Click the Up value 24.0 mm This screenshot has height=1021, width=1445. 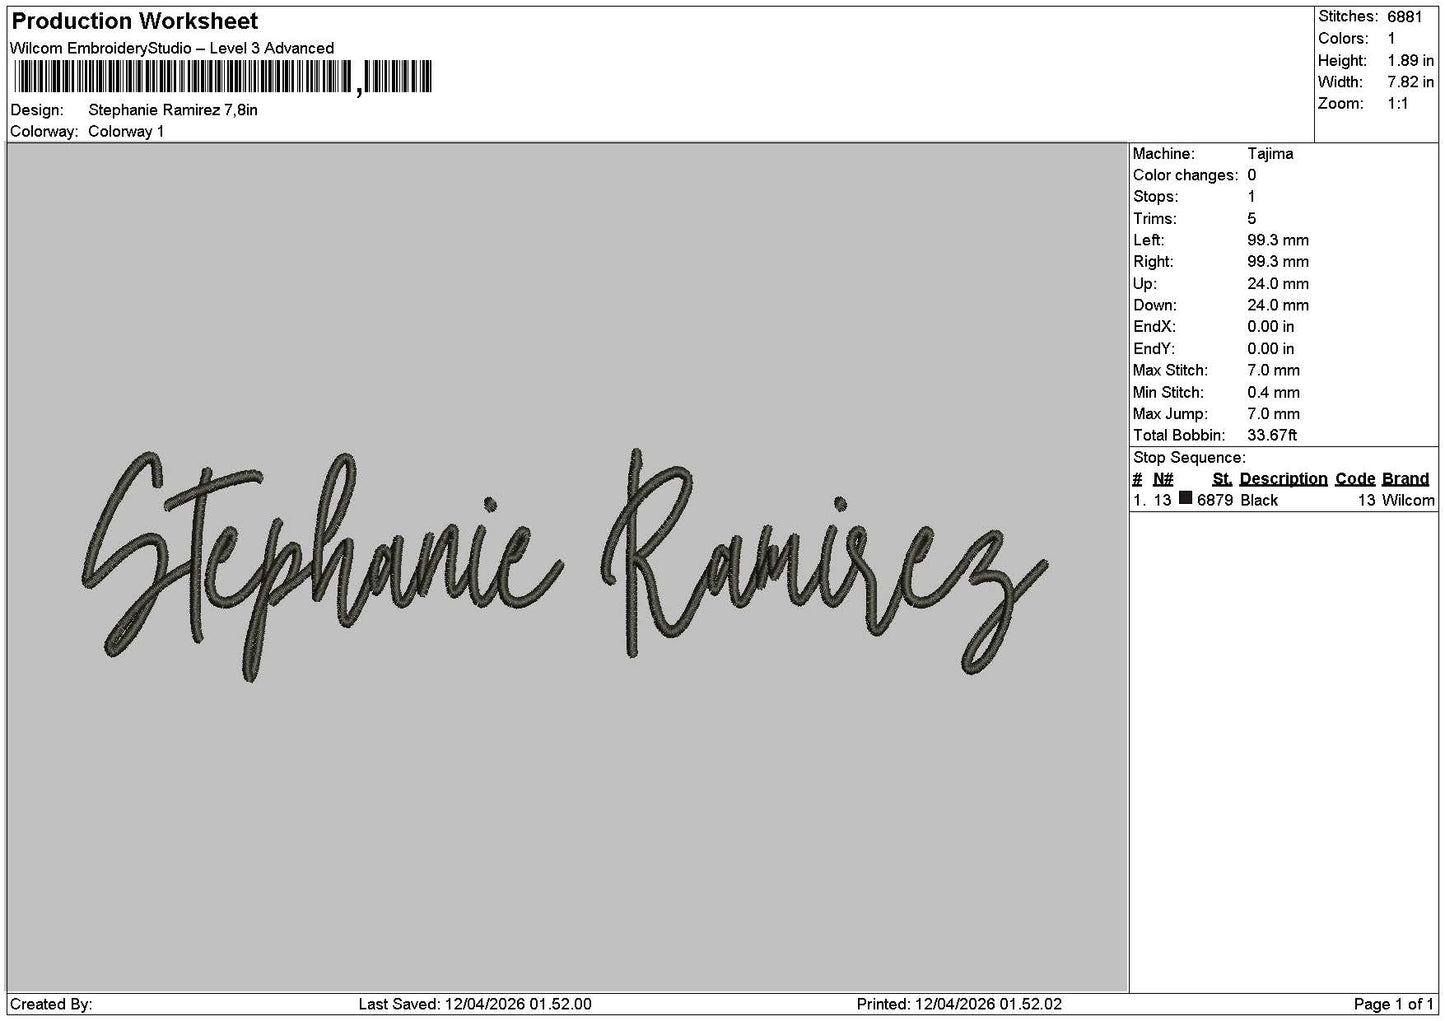coord(1278,284)
